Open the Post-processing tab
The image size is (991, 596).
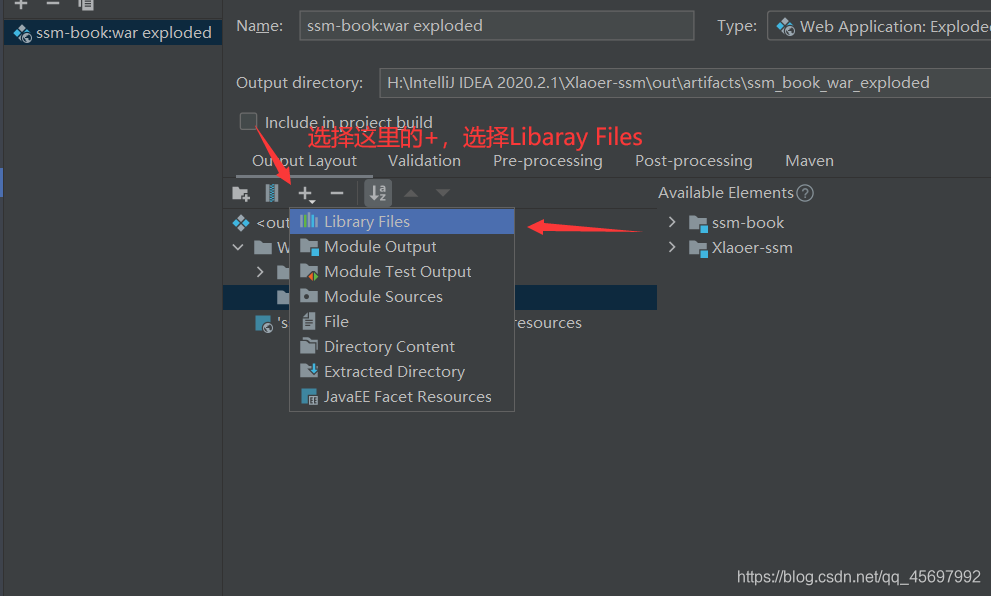pyautogui.click(x=693, y=161)
